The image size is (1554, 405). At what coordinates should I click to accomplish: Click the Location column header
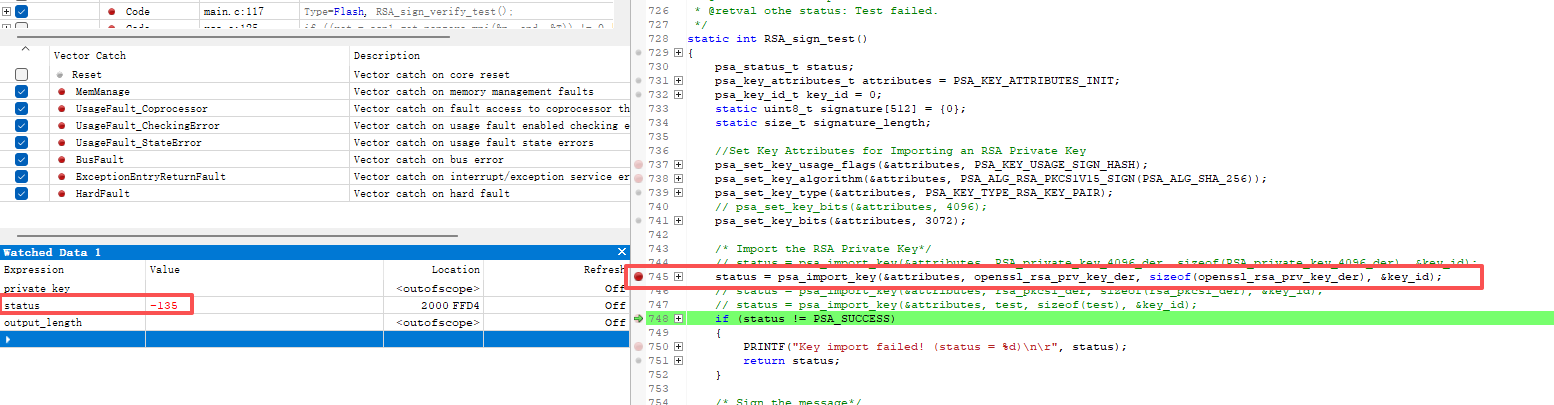456,270
